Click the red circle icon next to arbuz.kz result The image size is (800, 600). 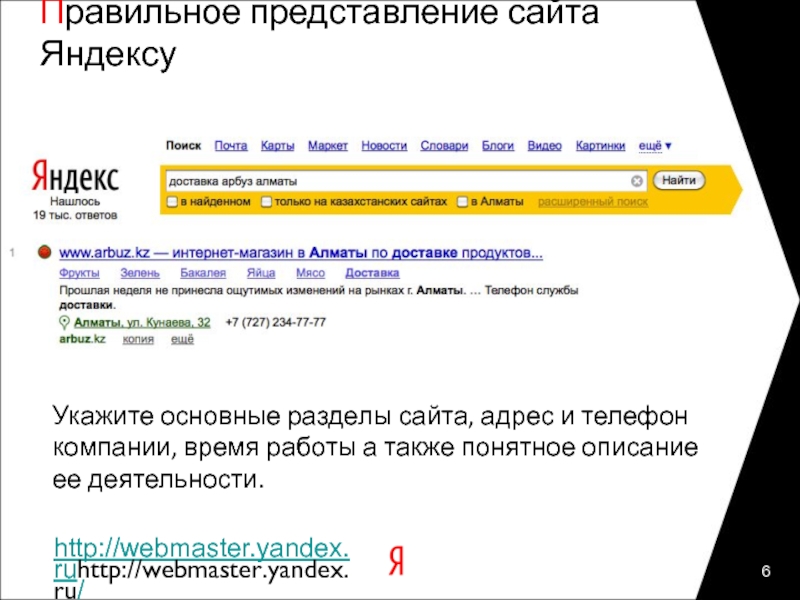pos(44,252)
